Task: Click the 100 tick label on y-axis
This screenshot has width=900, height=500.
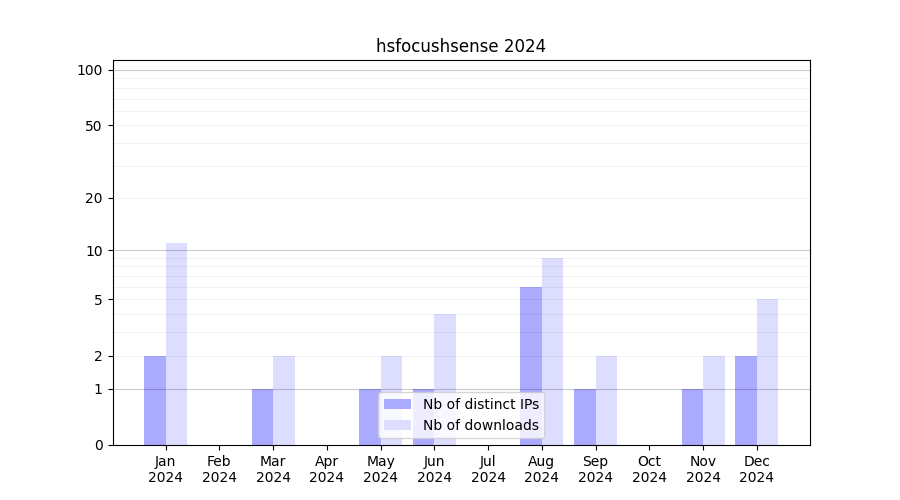Action: tap(90, 70)
